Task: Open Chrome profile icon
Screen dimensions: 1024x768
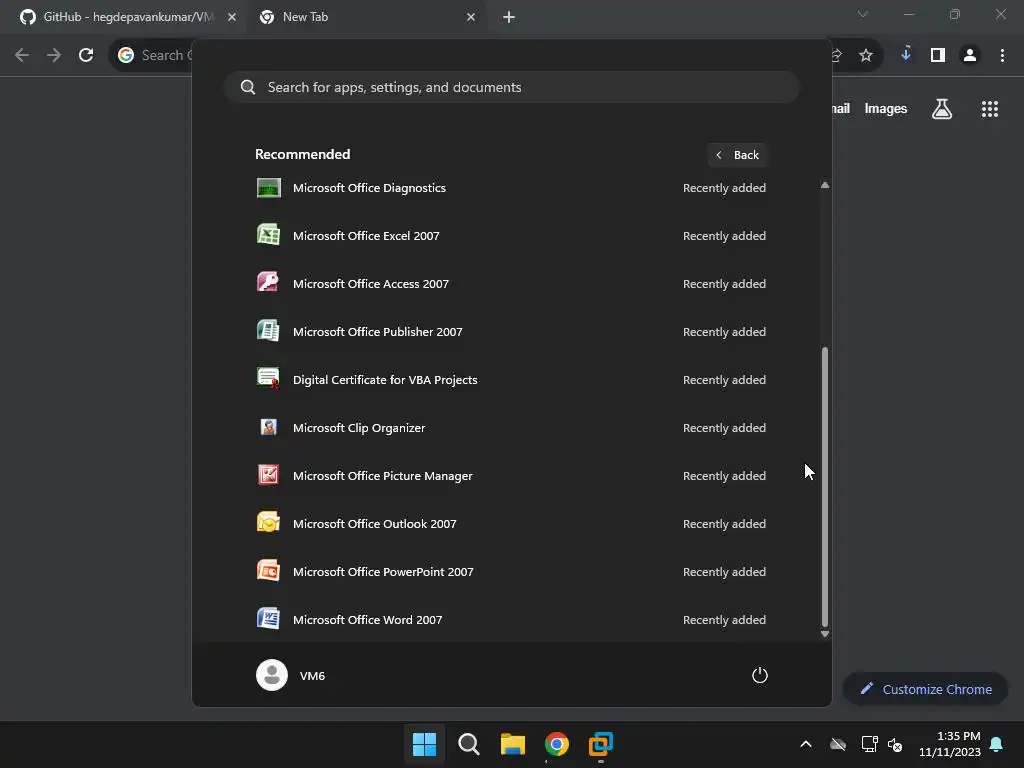Action: pos(970,56)
